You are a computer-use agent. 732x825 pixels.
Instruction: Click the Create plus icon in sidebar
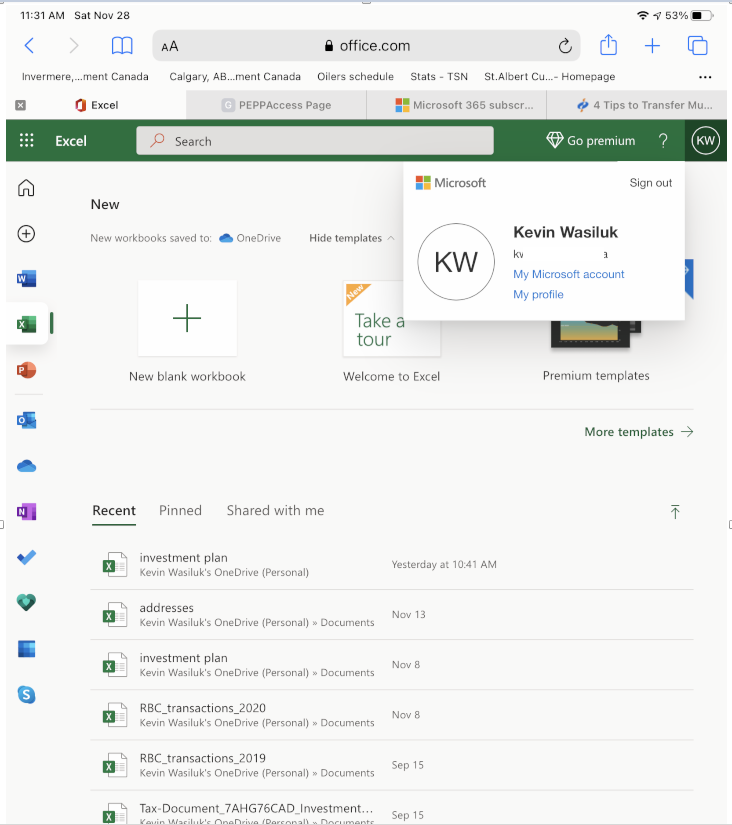click(x=26, y=234)
